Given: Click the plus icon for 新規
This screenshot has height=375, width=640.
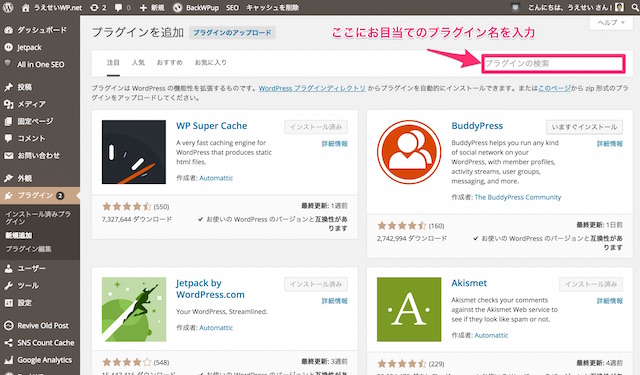Looking at the screenshot, I should [143, 7].
